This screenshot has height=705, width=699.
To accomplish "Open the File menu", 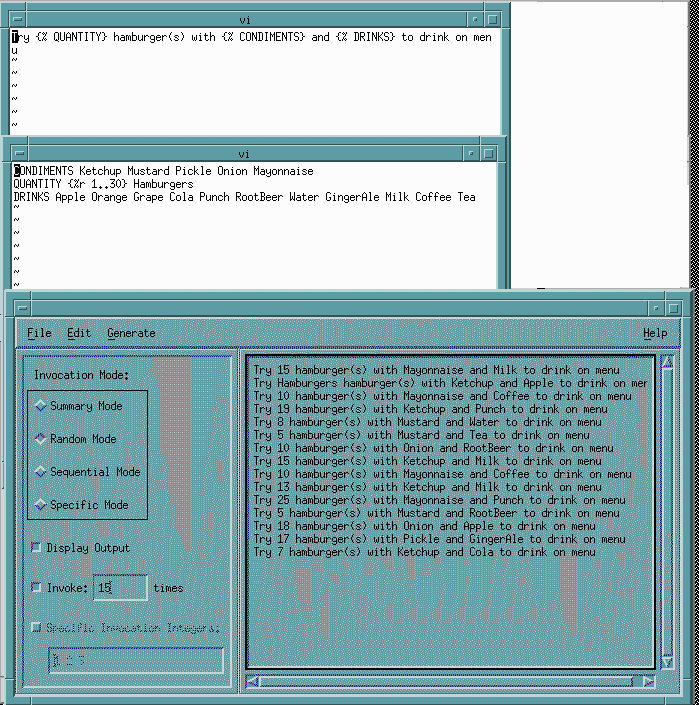I will (x=39, y=333).
